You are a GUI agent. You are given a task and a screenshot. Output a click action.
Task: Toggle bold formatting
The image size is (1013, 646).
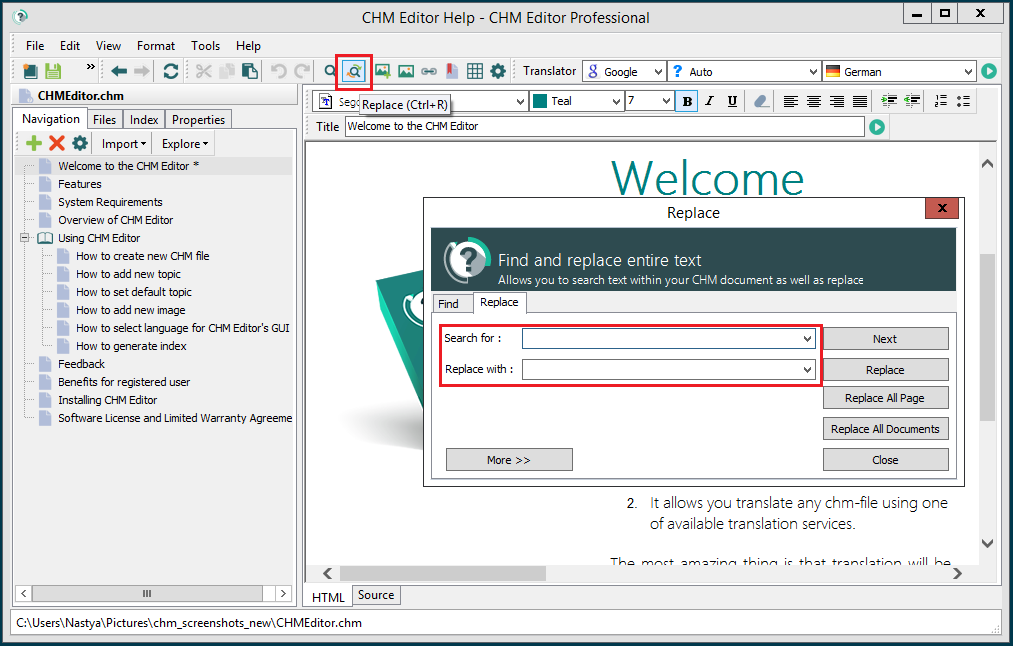pos(686,101)
